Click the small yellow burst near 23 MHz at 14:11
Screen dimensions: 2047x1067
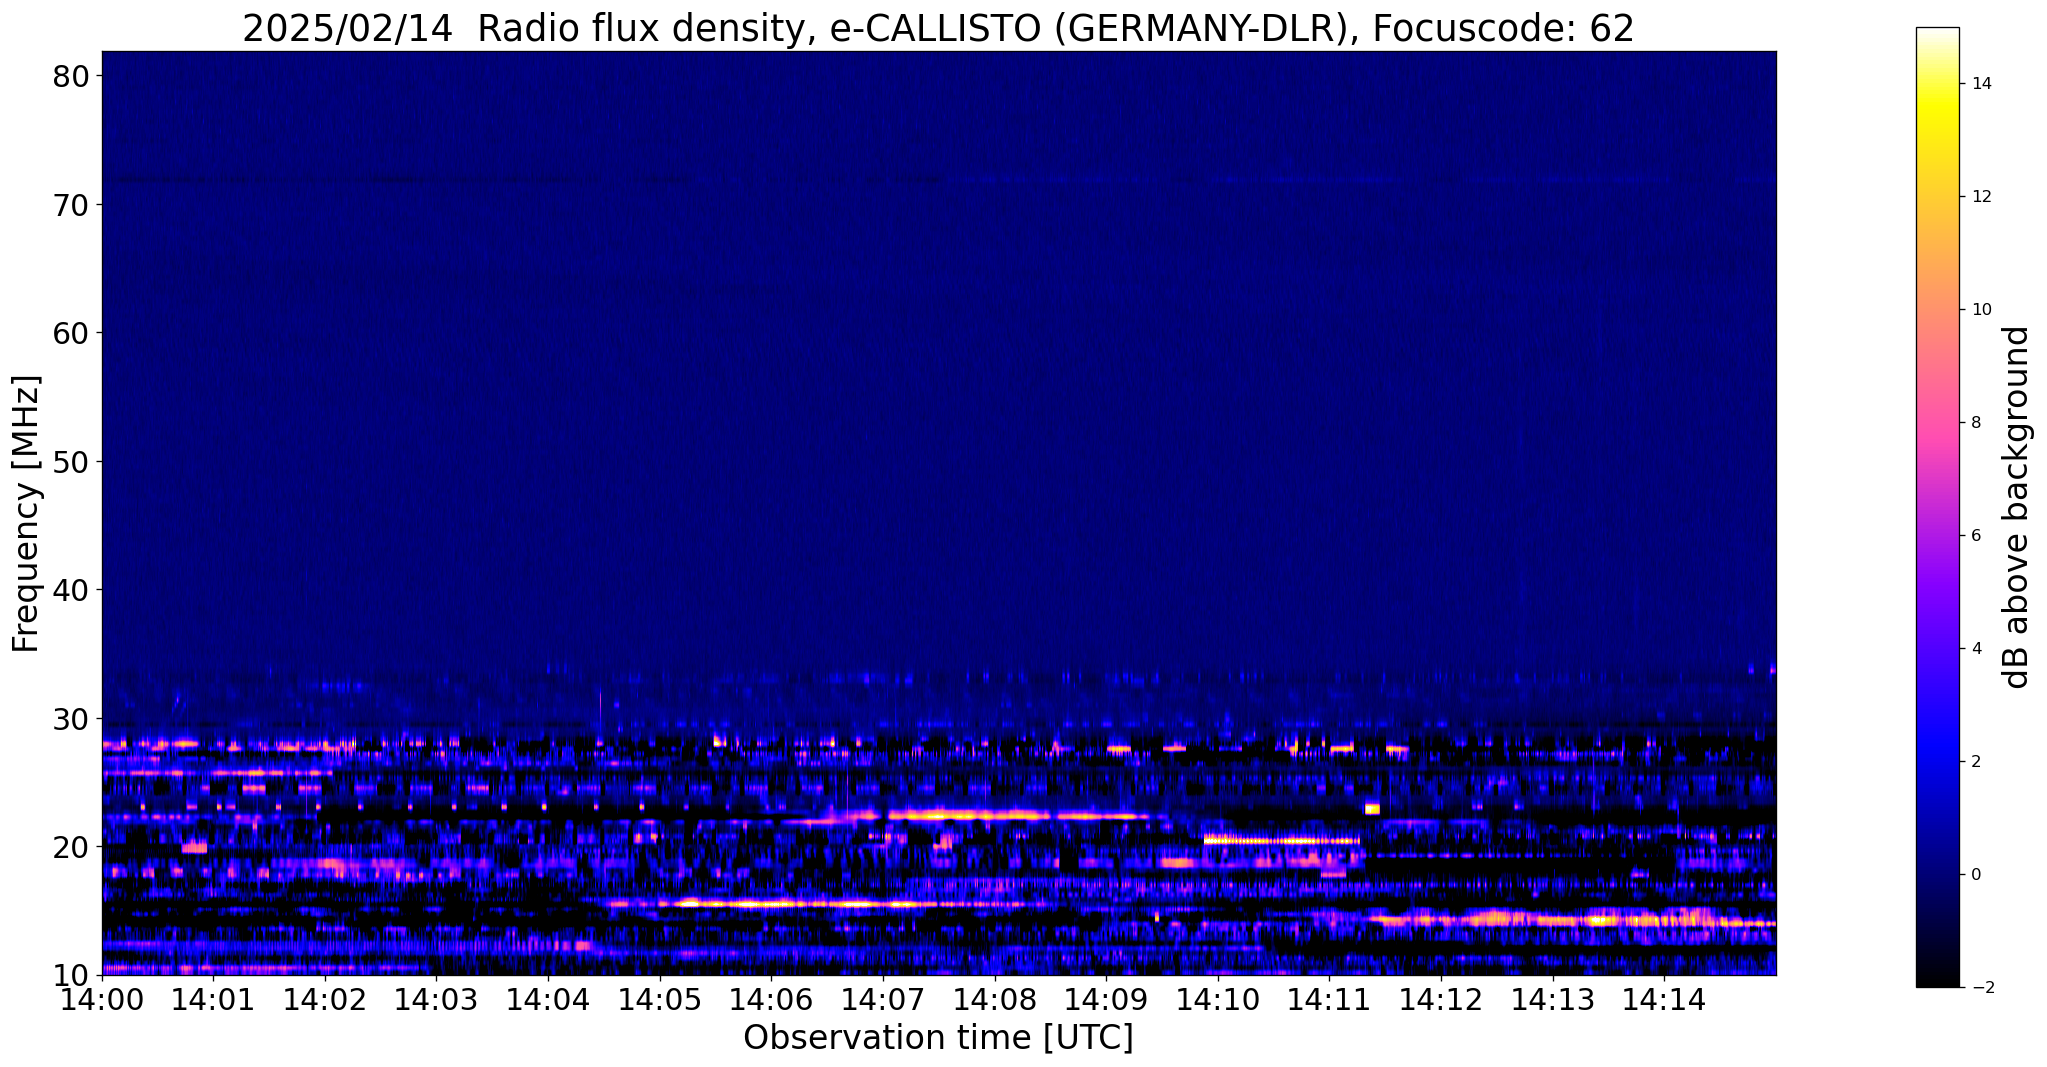1372,808
